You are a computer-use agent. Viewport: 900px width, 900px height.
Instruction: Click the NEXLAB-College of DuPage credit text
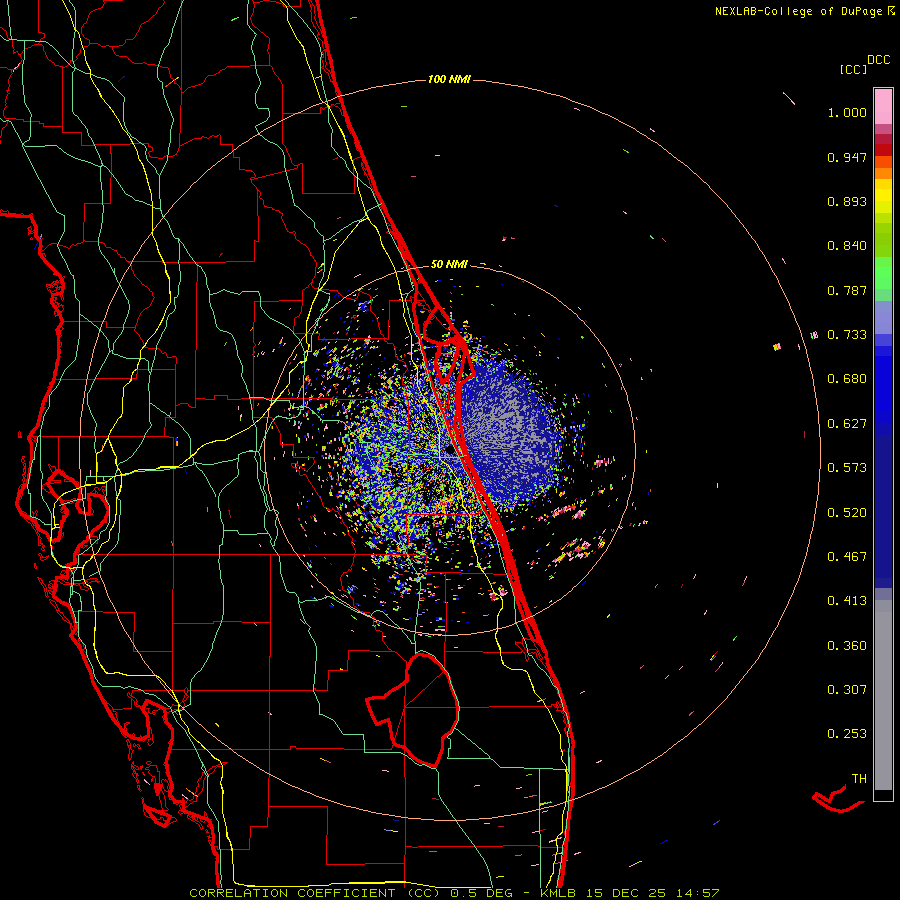(805, 11)
